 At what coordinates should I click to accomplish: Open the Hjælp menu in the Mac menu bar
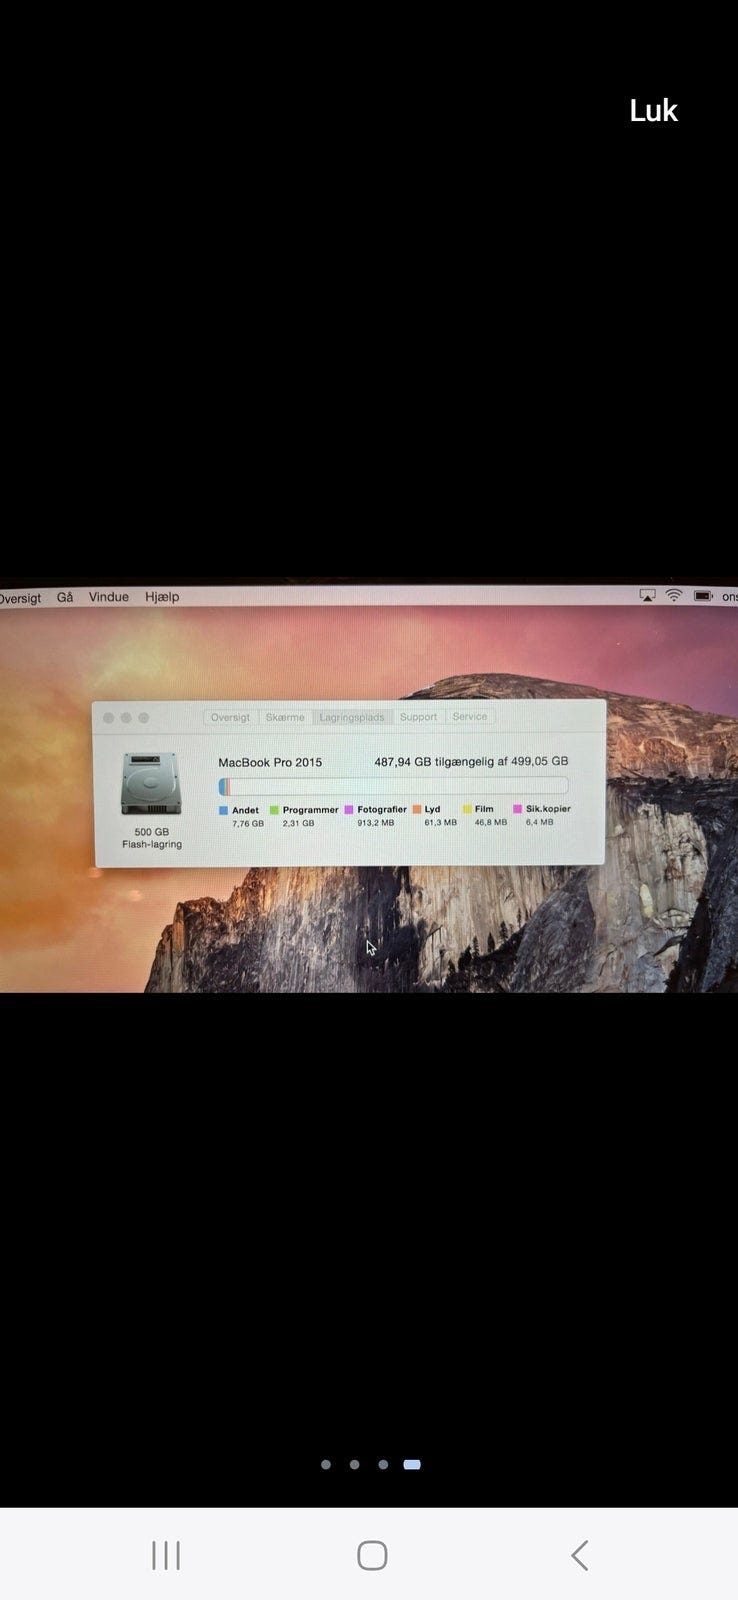[162, 597]
